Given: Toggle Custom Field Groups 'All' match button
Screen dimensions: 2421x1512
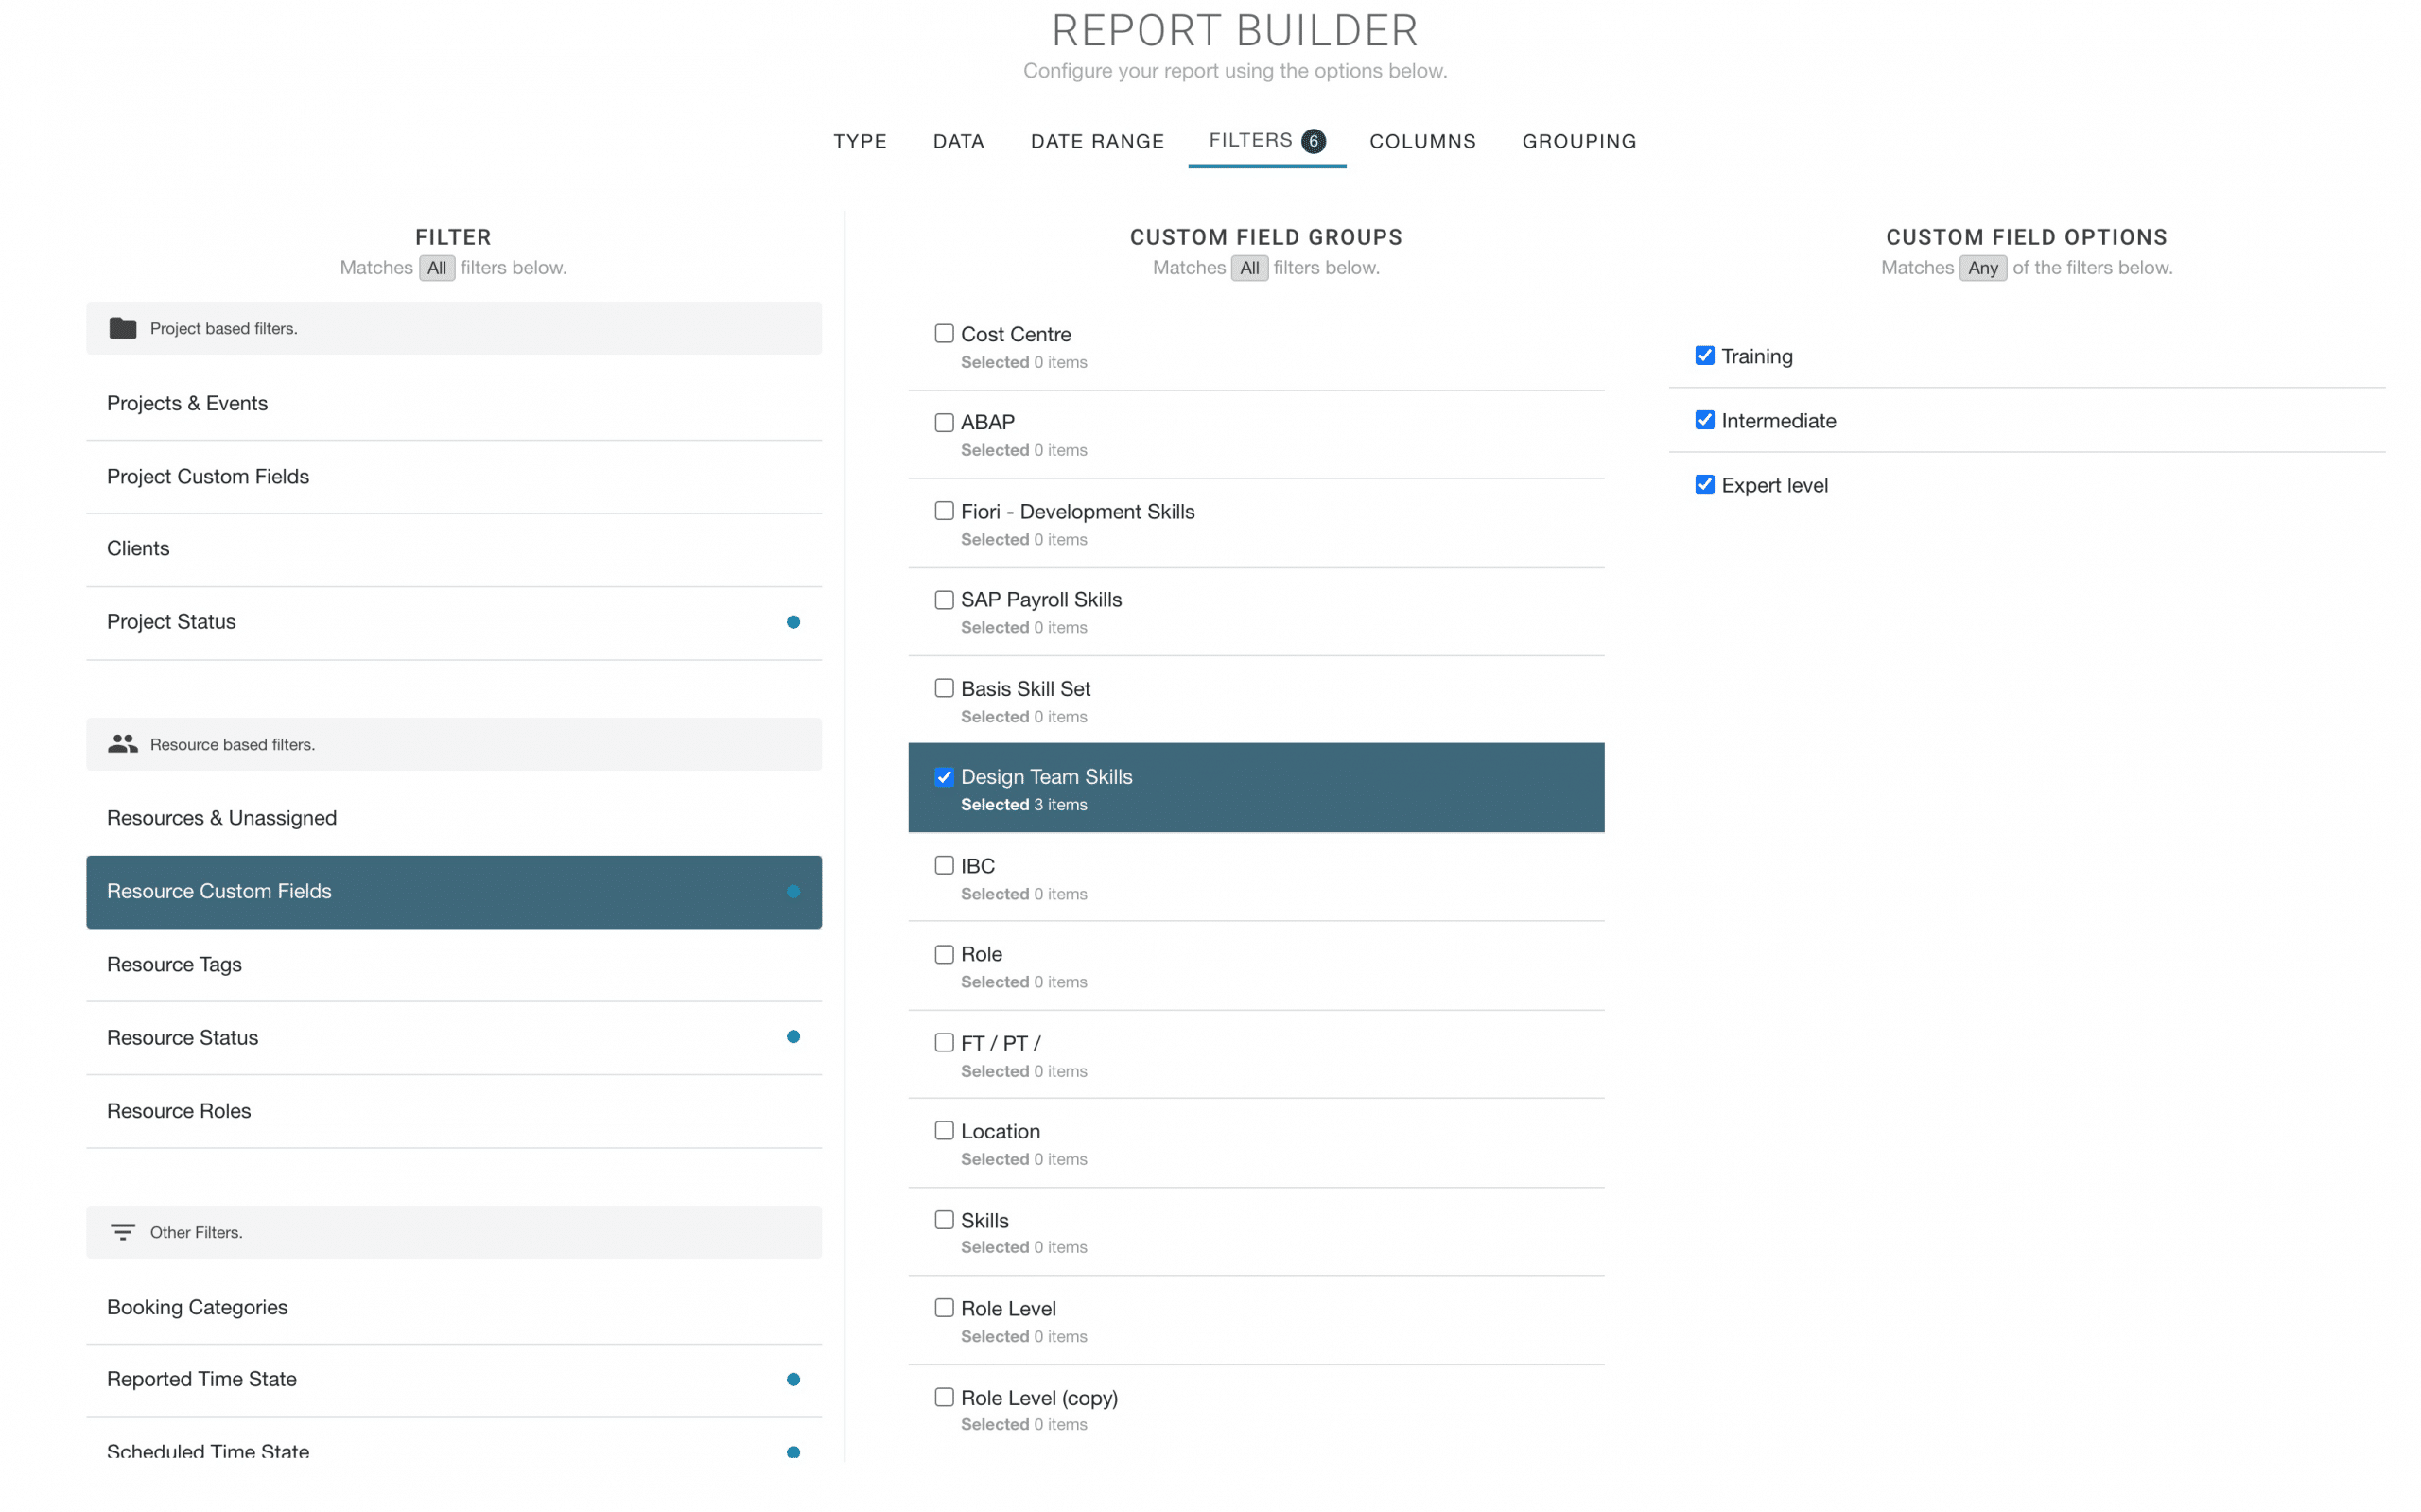Looking at the screenshot, I should click(x=1249, y=268).
